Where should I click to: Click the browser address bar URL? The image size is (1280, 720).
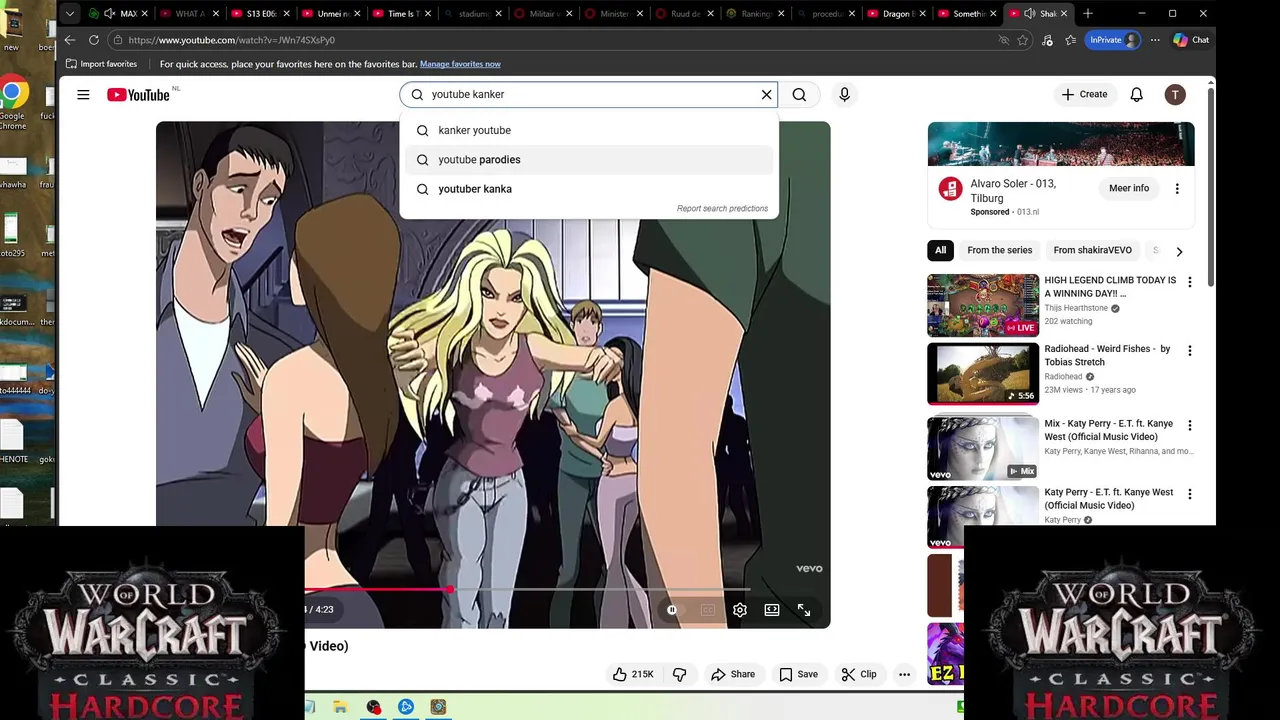[231, 40]
